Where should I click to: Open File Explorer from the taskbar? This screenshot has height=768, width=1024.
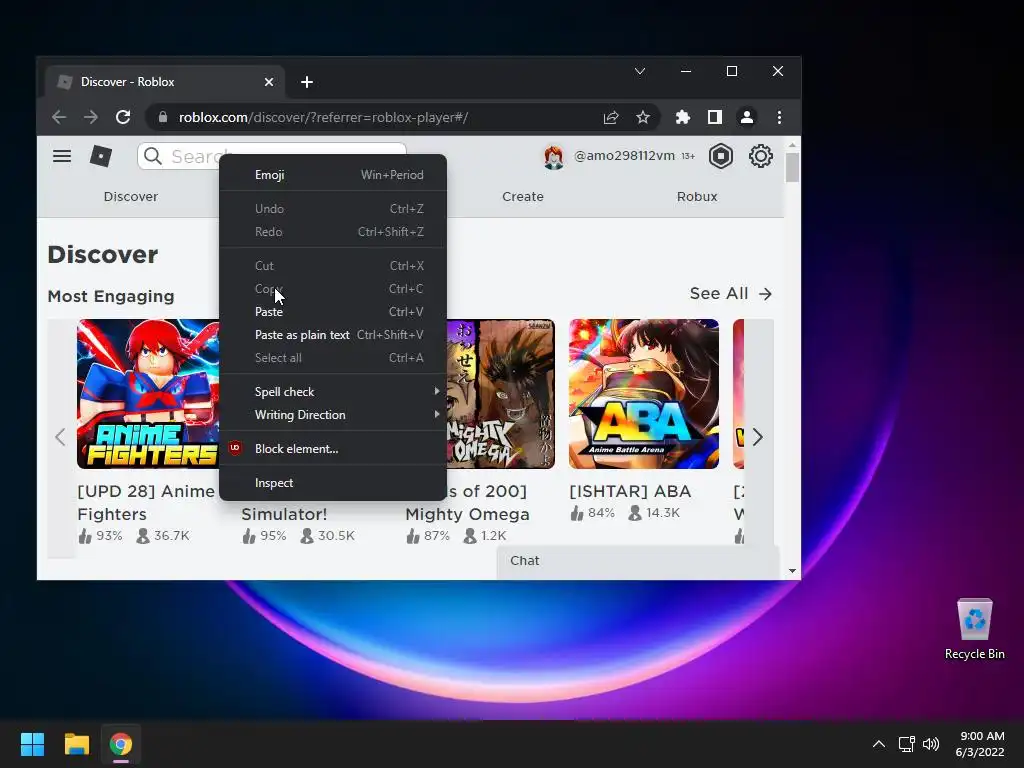[x=76, y=744]
